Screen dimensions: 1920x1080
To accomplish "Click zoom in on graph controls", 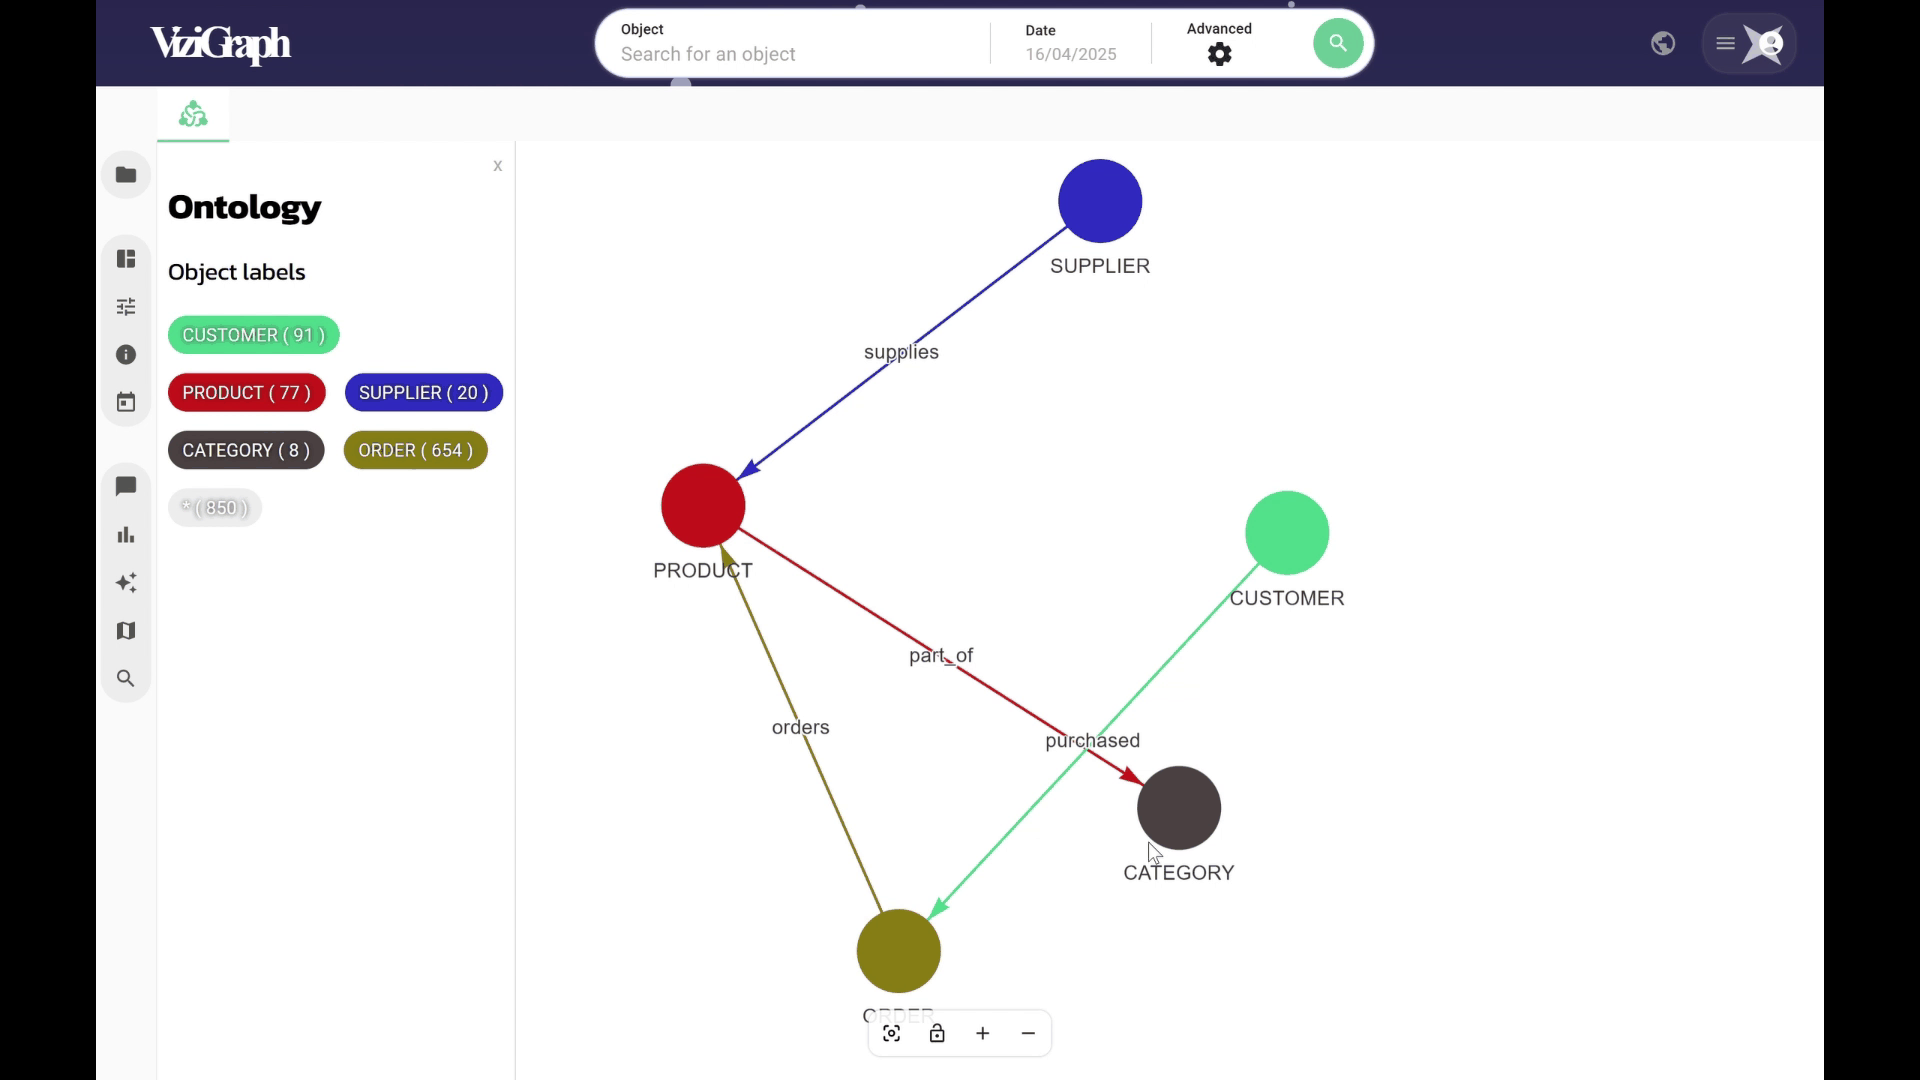I will pyautogui.click(x=982, y=1033).
